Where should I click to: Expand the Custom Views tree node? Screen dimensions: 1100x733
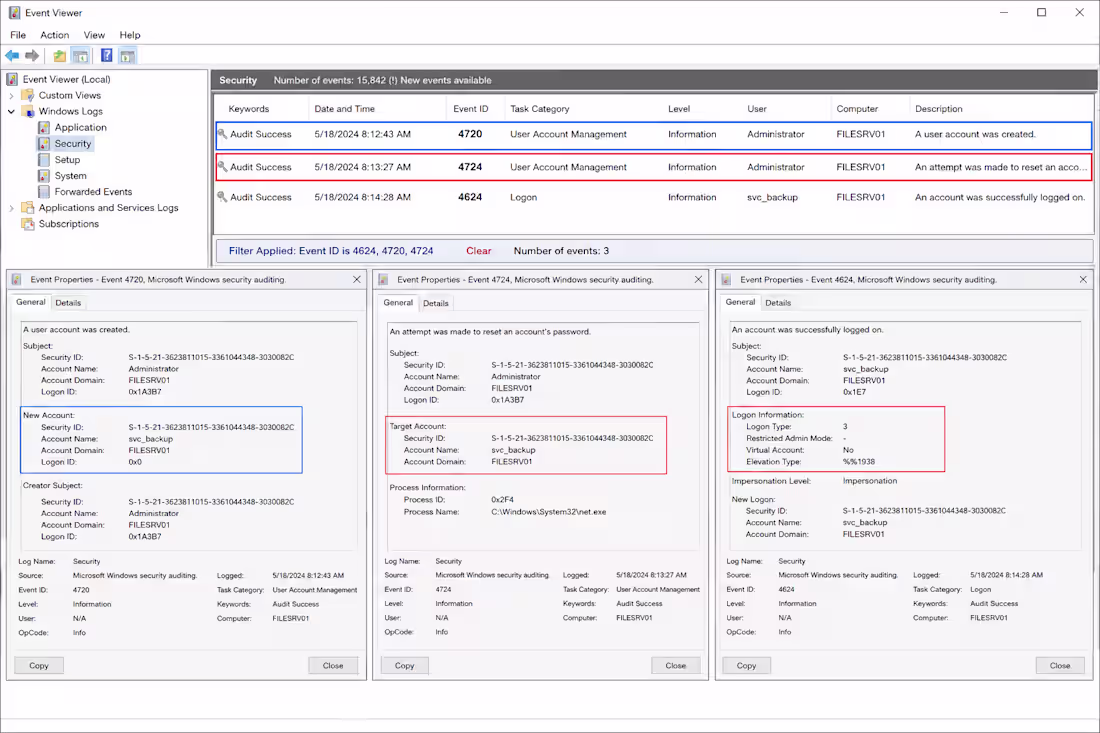(11, 95)
